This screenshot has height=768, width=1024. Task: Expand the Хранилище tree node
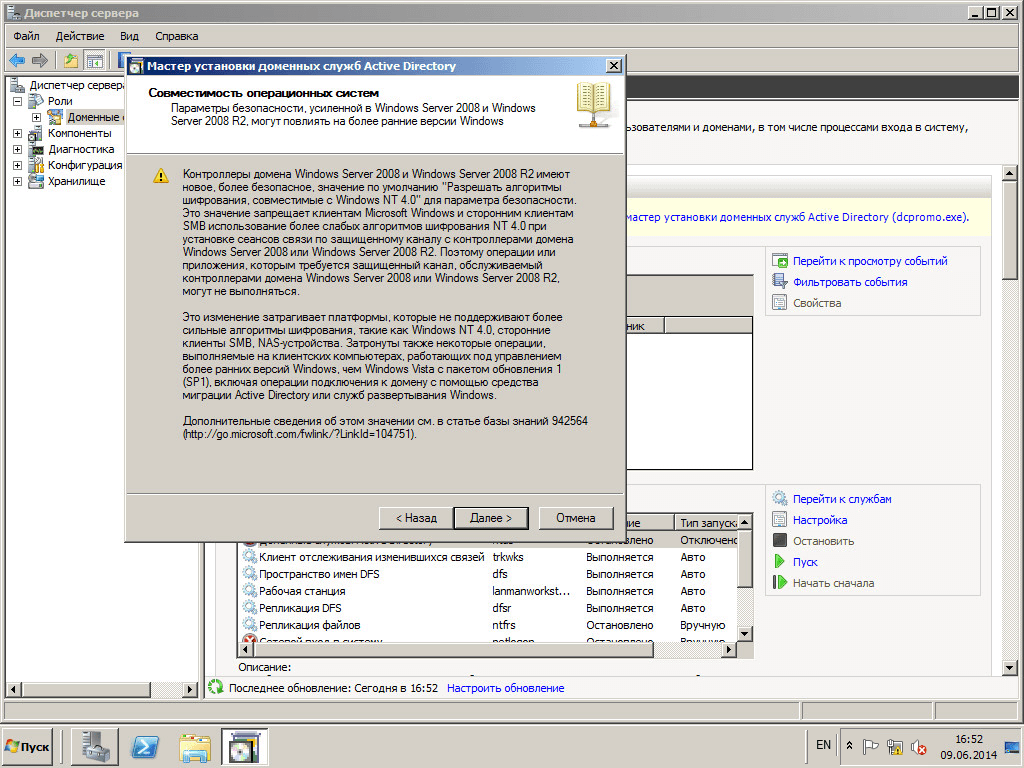18,181
